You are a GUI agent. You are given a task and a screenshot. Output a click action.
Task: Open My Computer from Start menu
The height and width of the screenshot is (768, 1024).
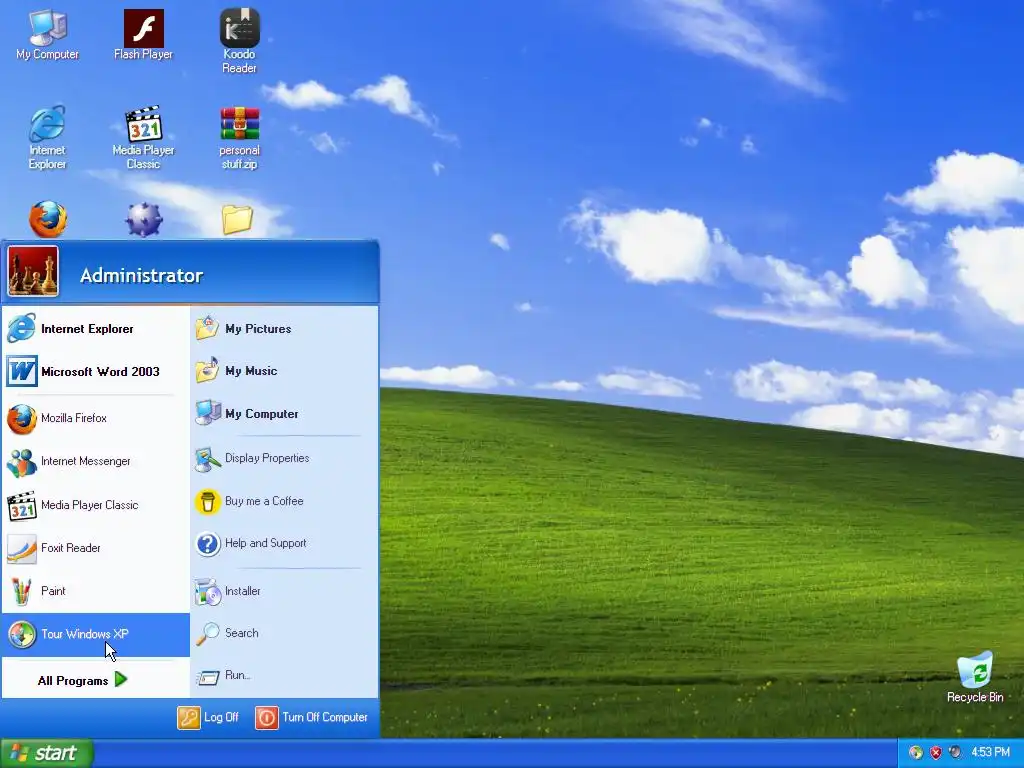(x=283, y=413)
